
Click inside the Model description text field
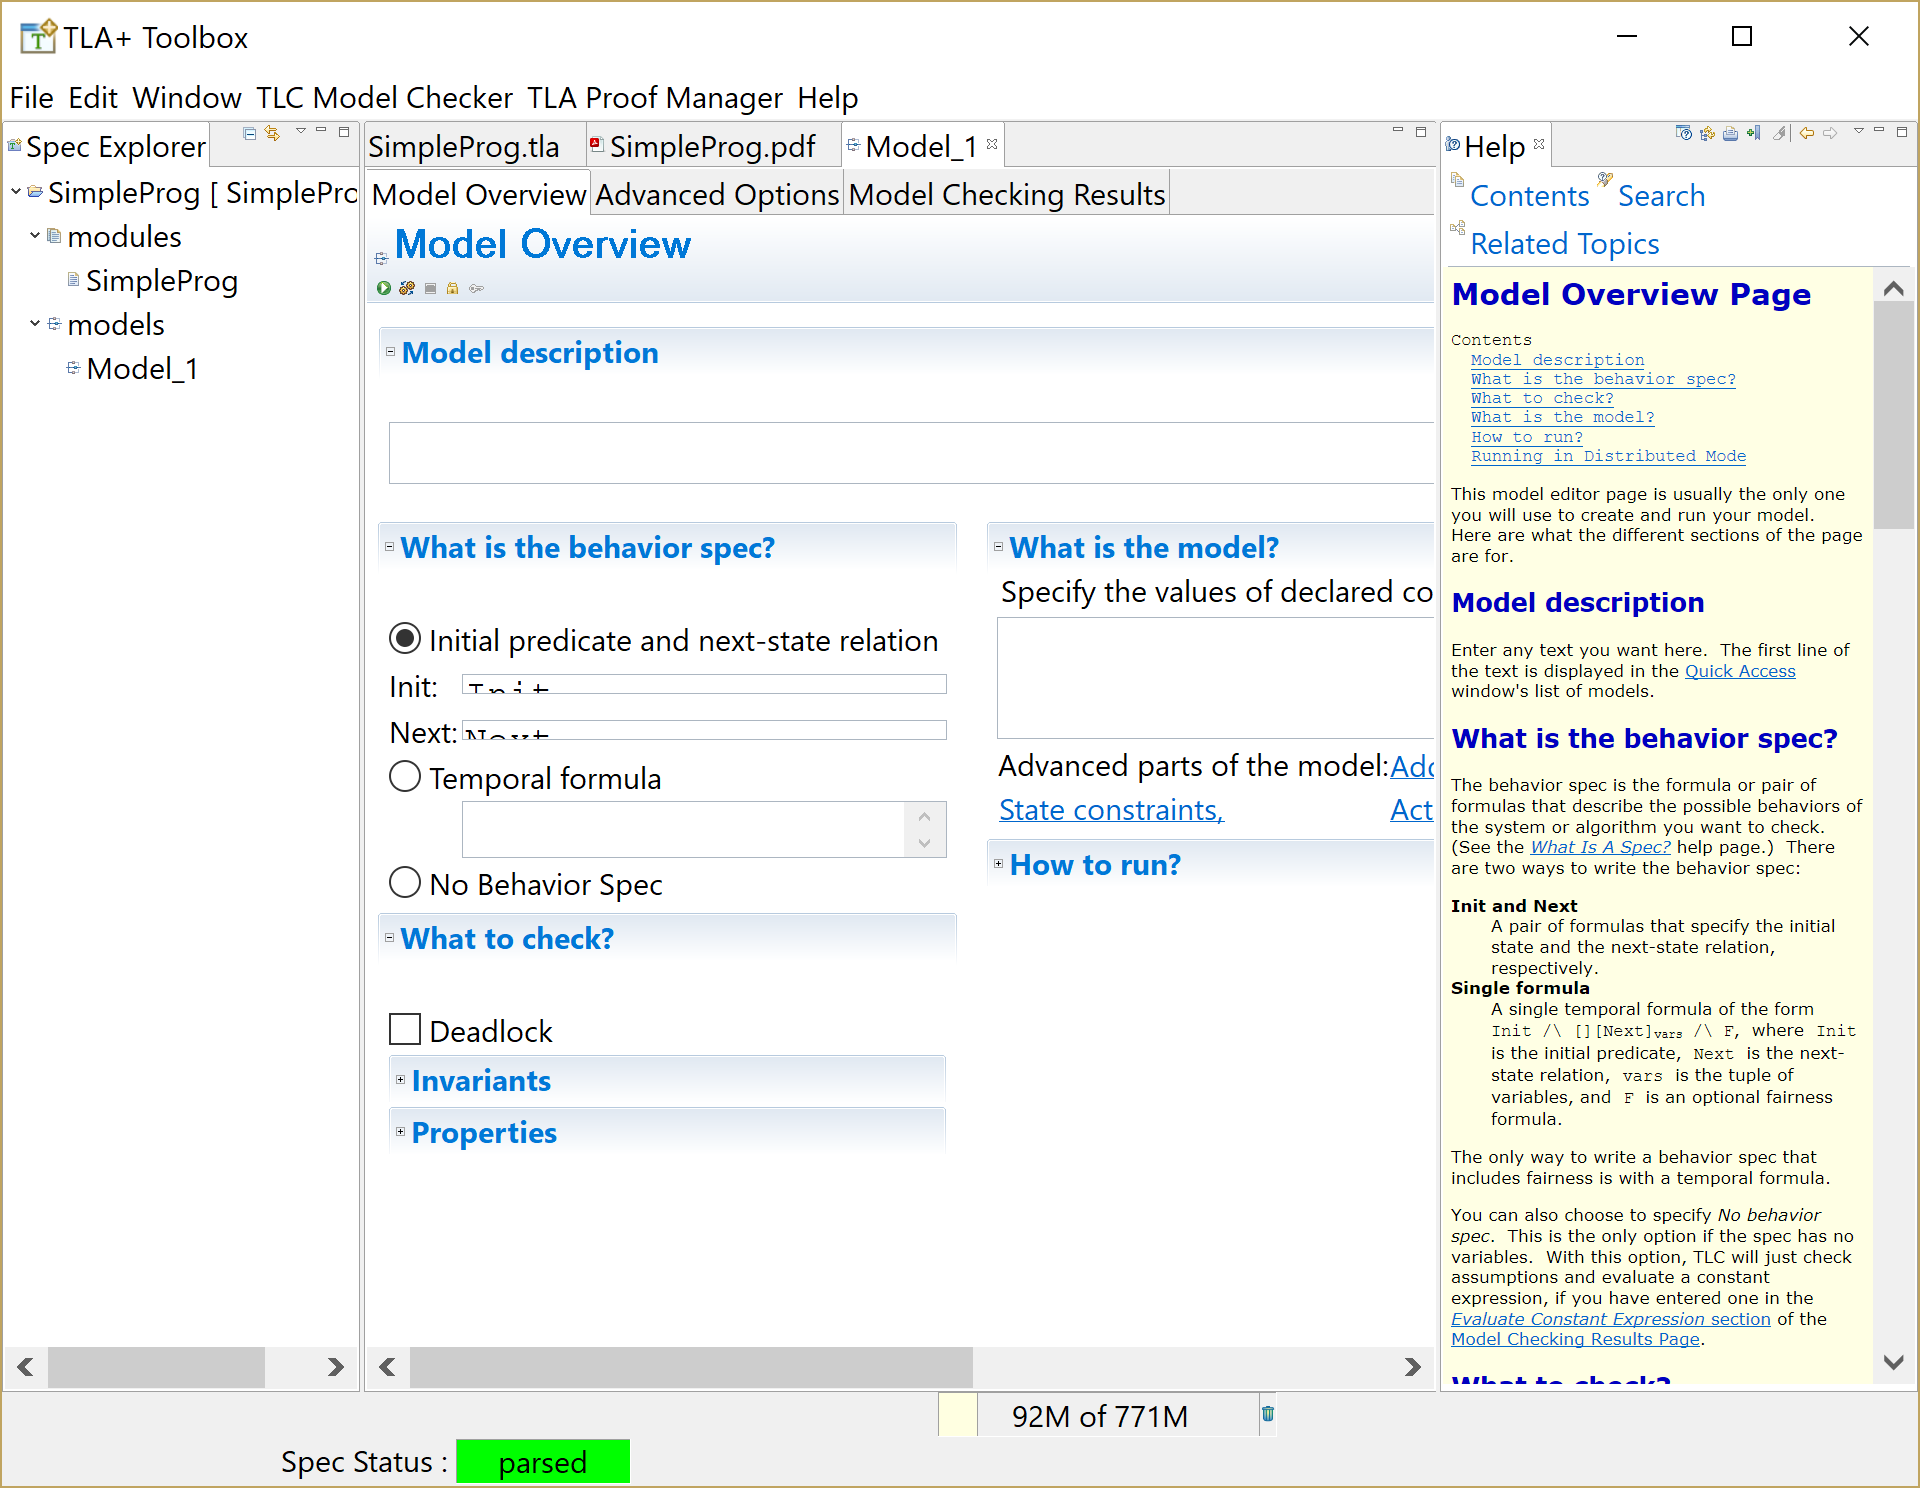(900, 452)
